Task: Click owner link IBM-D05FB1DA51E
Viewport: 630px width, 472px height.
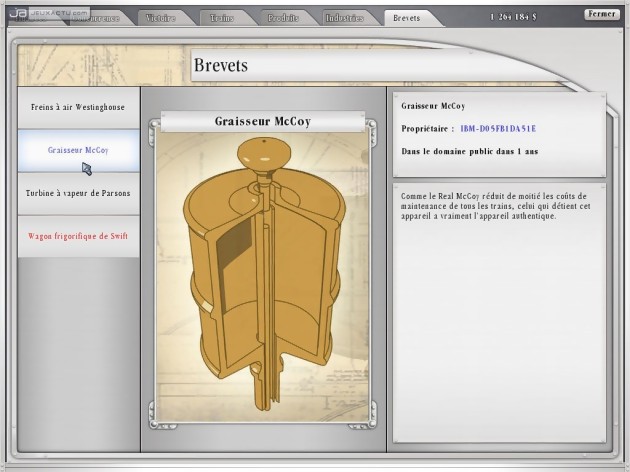Action: coord(498,129)
